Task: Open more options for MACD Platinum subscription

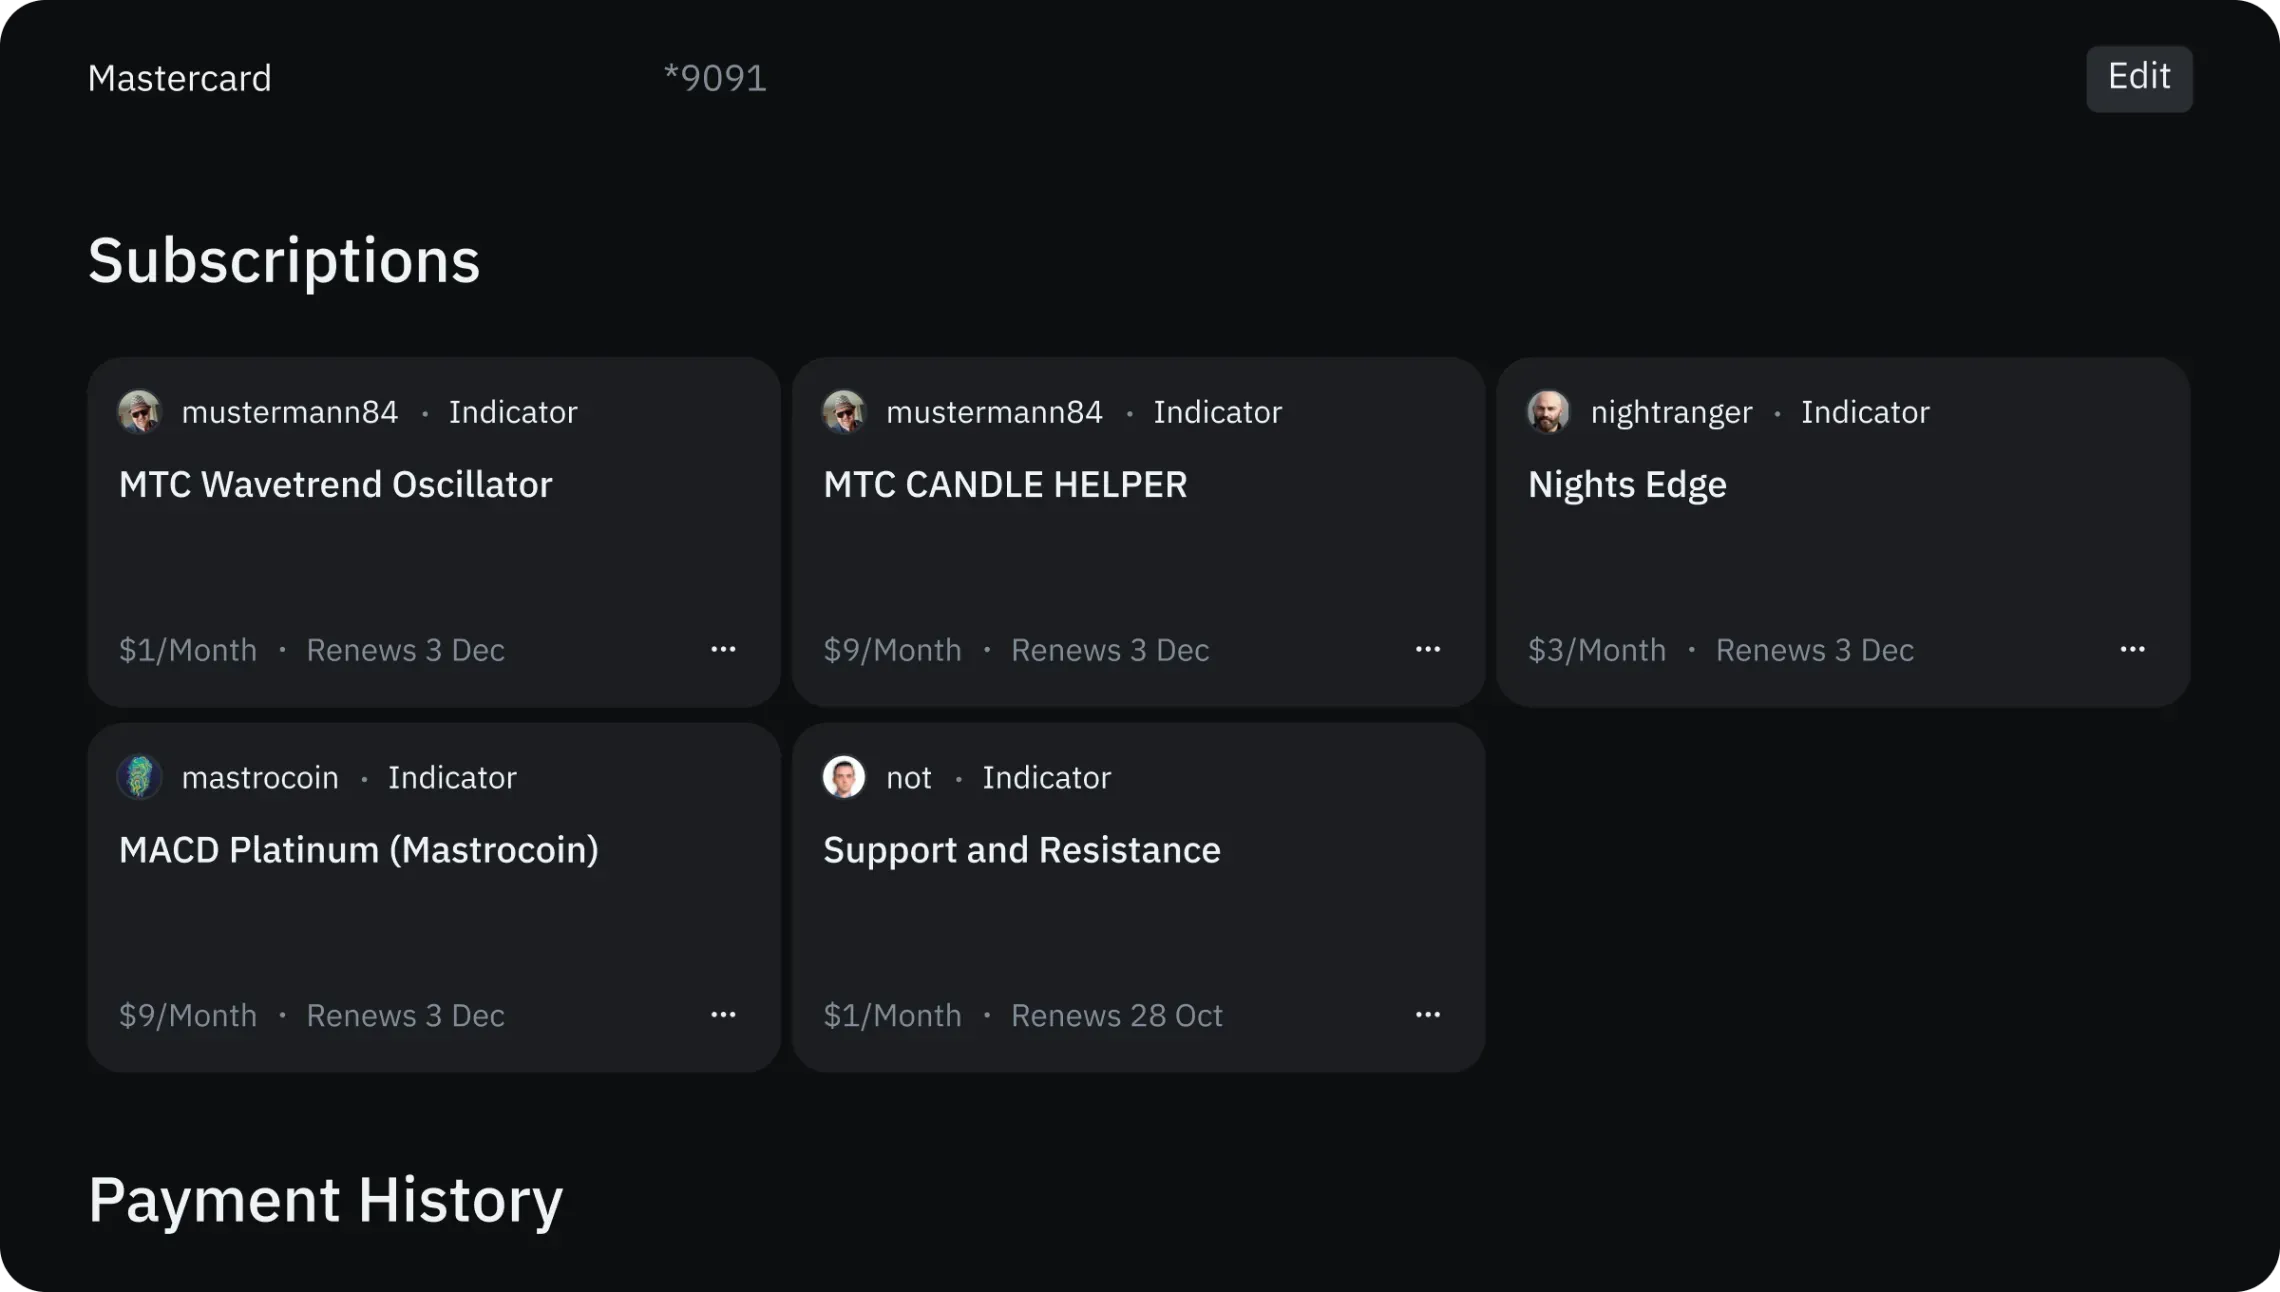Action: 723,1015
